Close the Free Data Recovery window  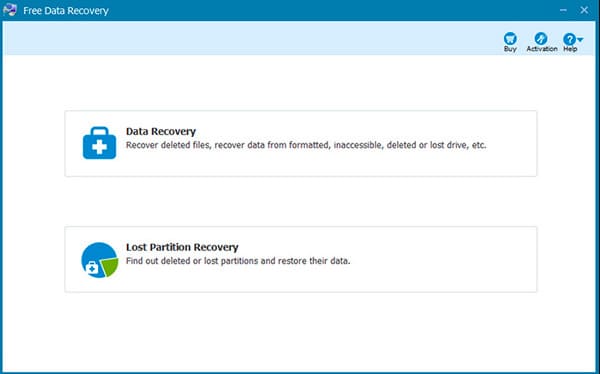point(584,10)
